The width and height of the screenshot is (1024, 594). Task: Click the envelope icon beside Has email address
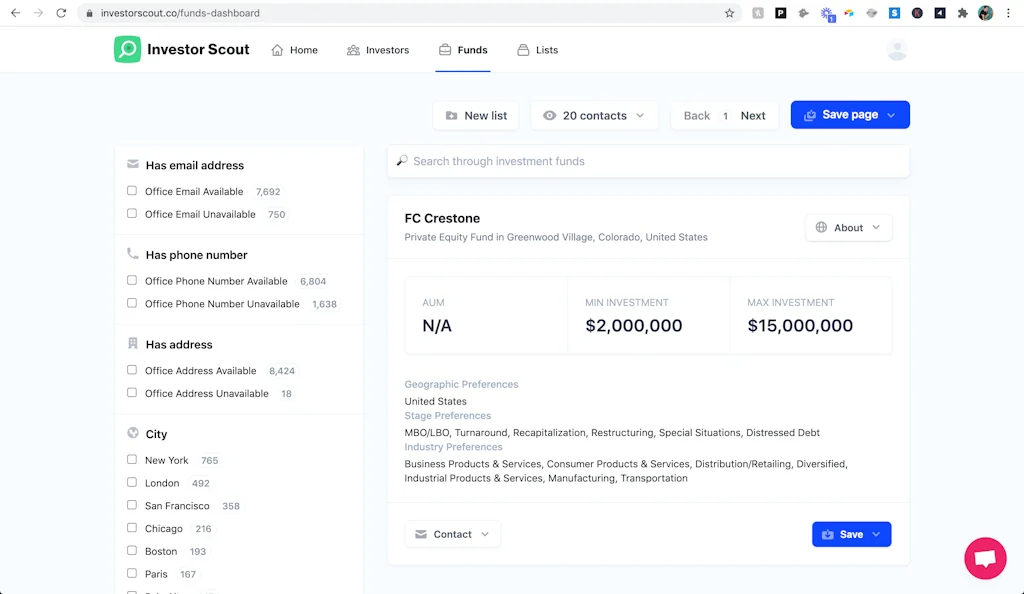131,165
